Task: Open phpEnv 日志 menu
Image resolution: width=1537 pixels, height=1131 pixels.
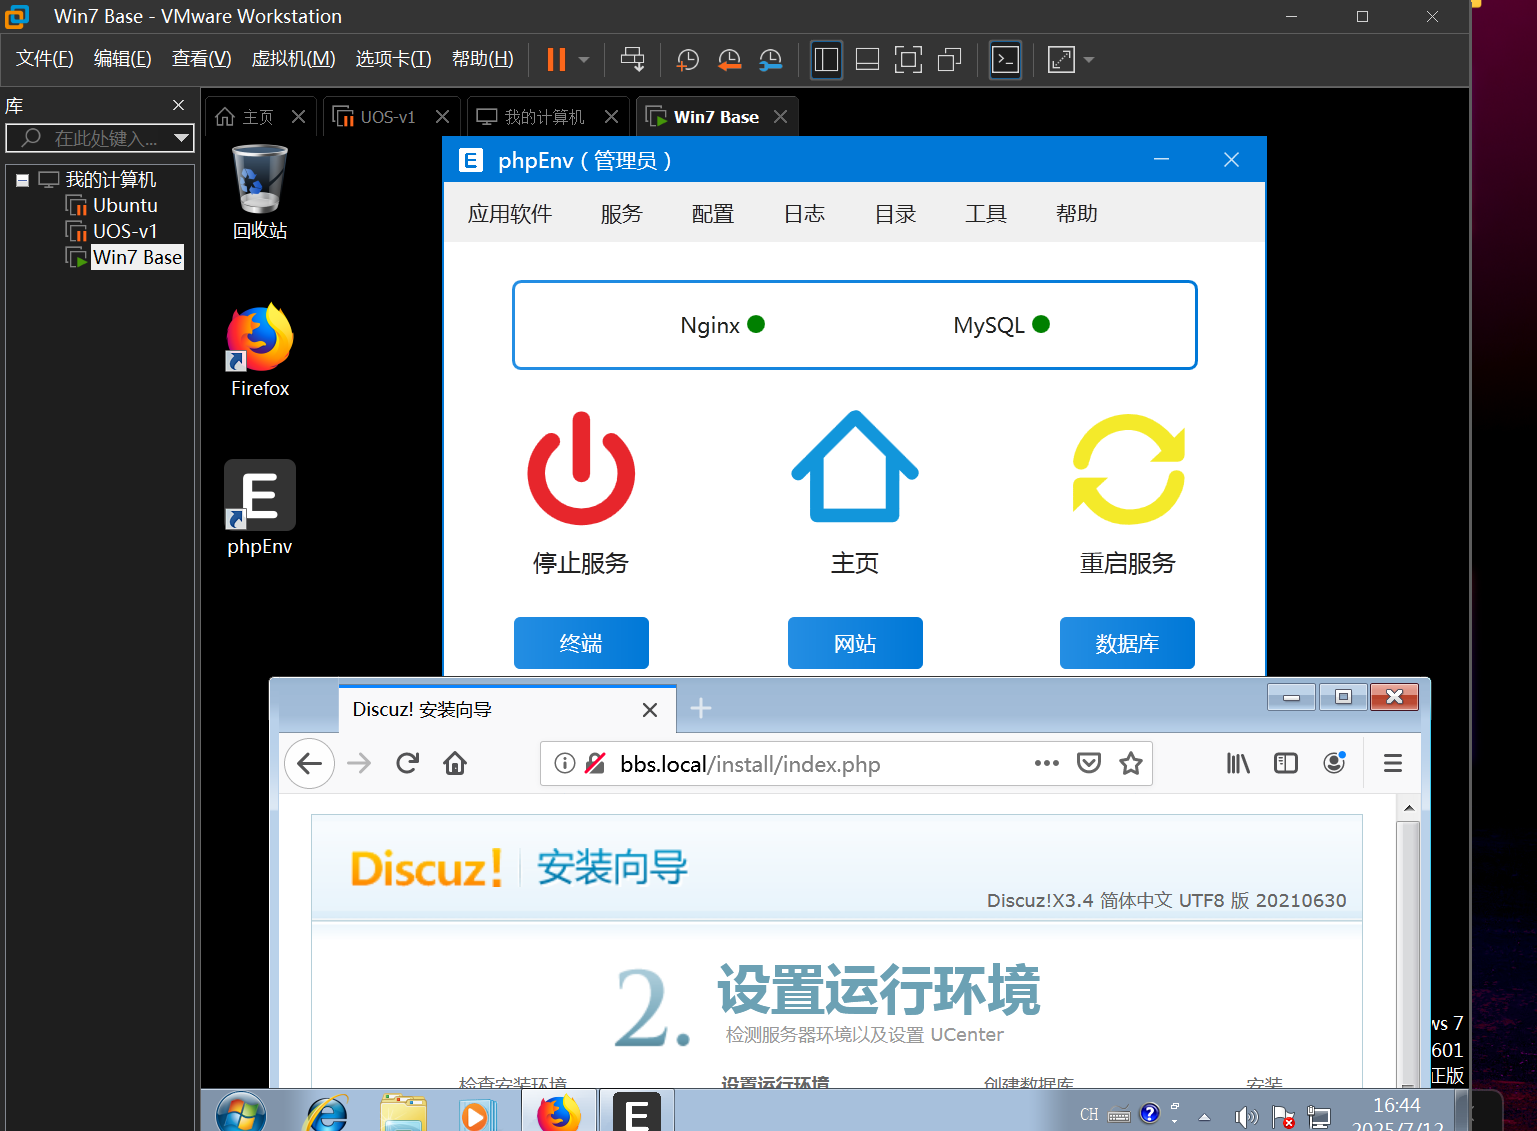Action: pyautogui.click(x=804, y=214)
